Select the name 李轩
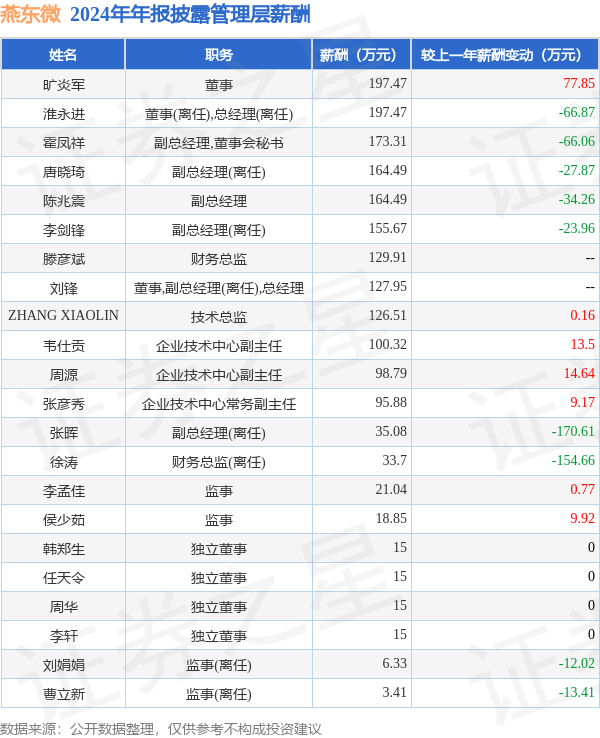 [64, 636]
